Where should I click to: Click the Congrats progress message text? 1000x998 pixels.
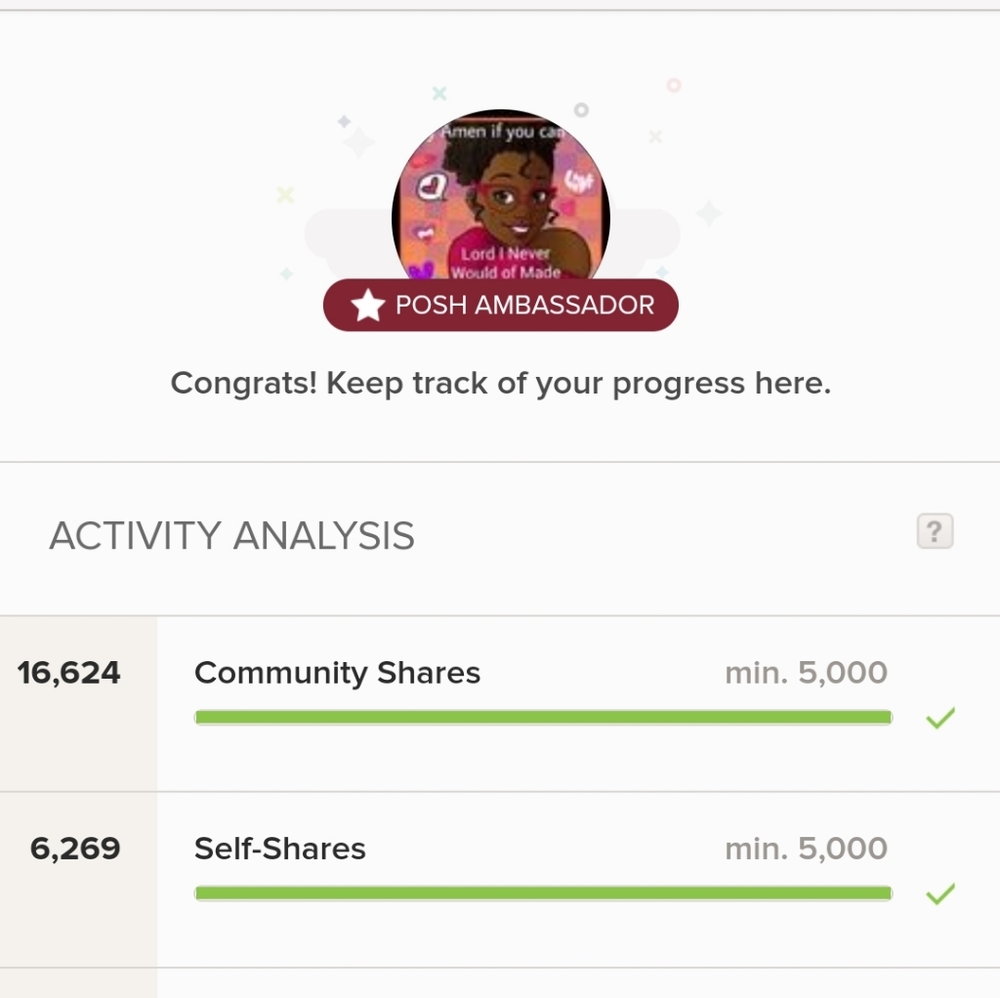tap(501, 383)
